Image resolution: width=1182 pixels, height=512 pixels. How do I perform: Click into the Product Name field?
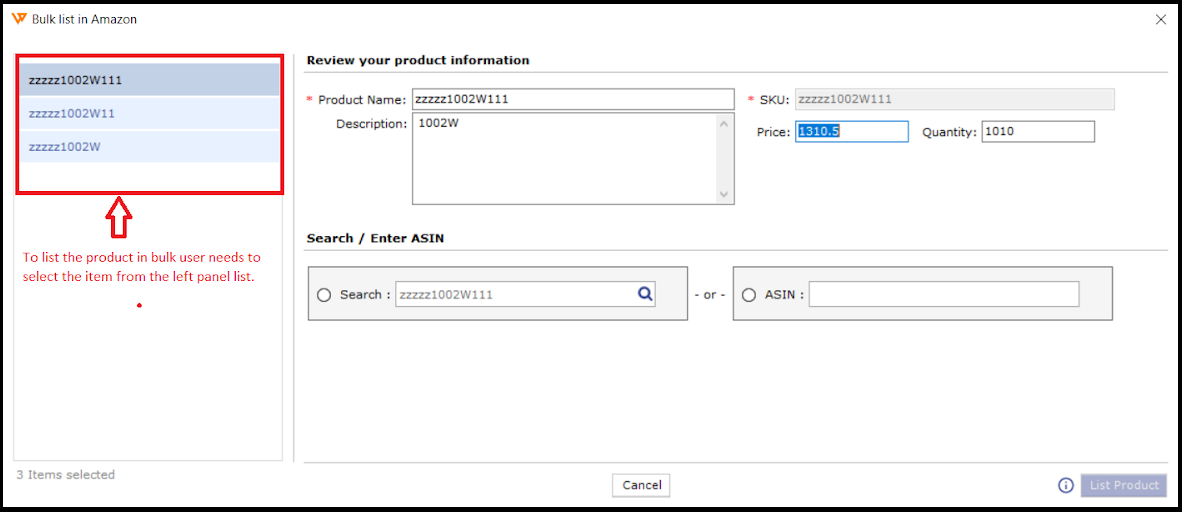coord(573,99)
